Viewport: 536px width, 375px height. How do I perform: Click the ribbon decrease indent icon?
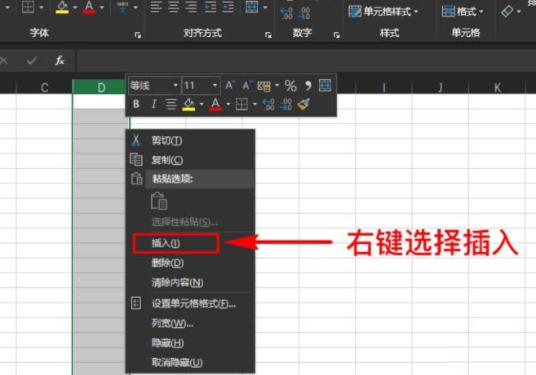pyautogui.click(x=210, y=7)
